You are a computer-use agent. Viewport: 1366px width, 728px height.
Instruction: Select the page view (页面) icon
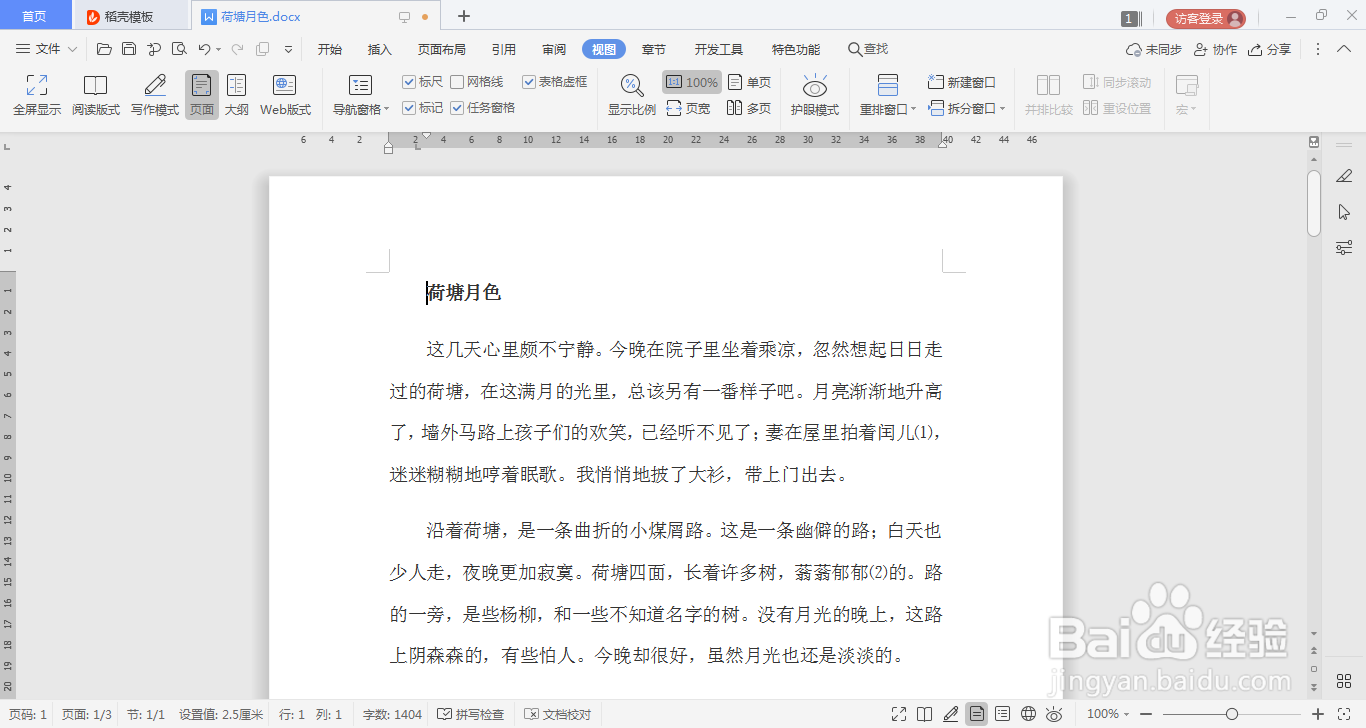point(202,95)
